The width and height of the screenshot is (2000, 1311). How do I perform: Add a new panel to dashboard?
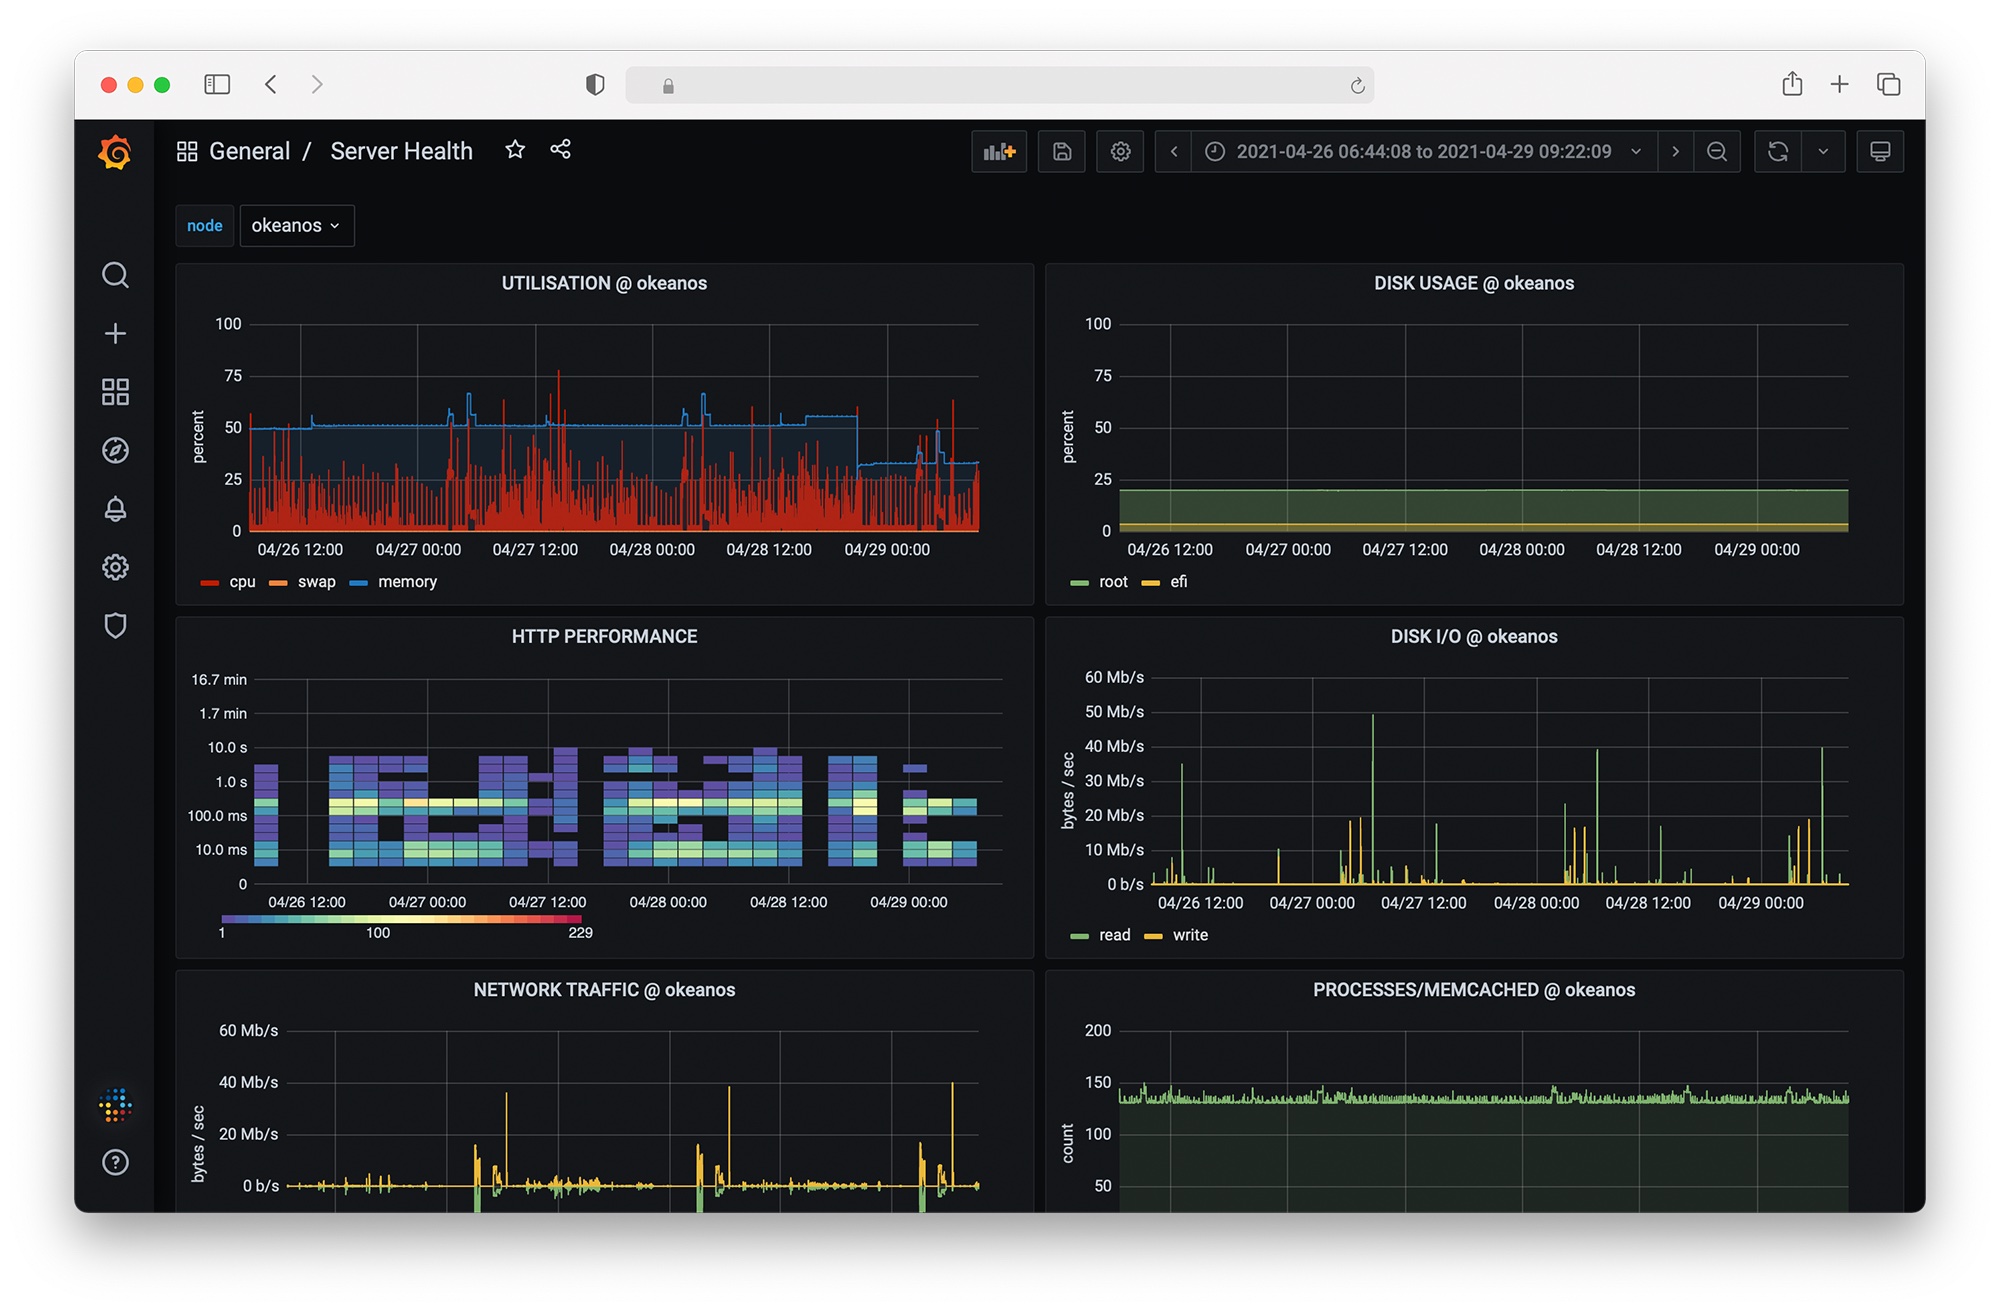tap(999, 151)
